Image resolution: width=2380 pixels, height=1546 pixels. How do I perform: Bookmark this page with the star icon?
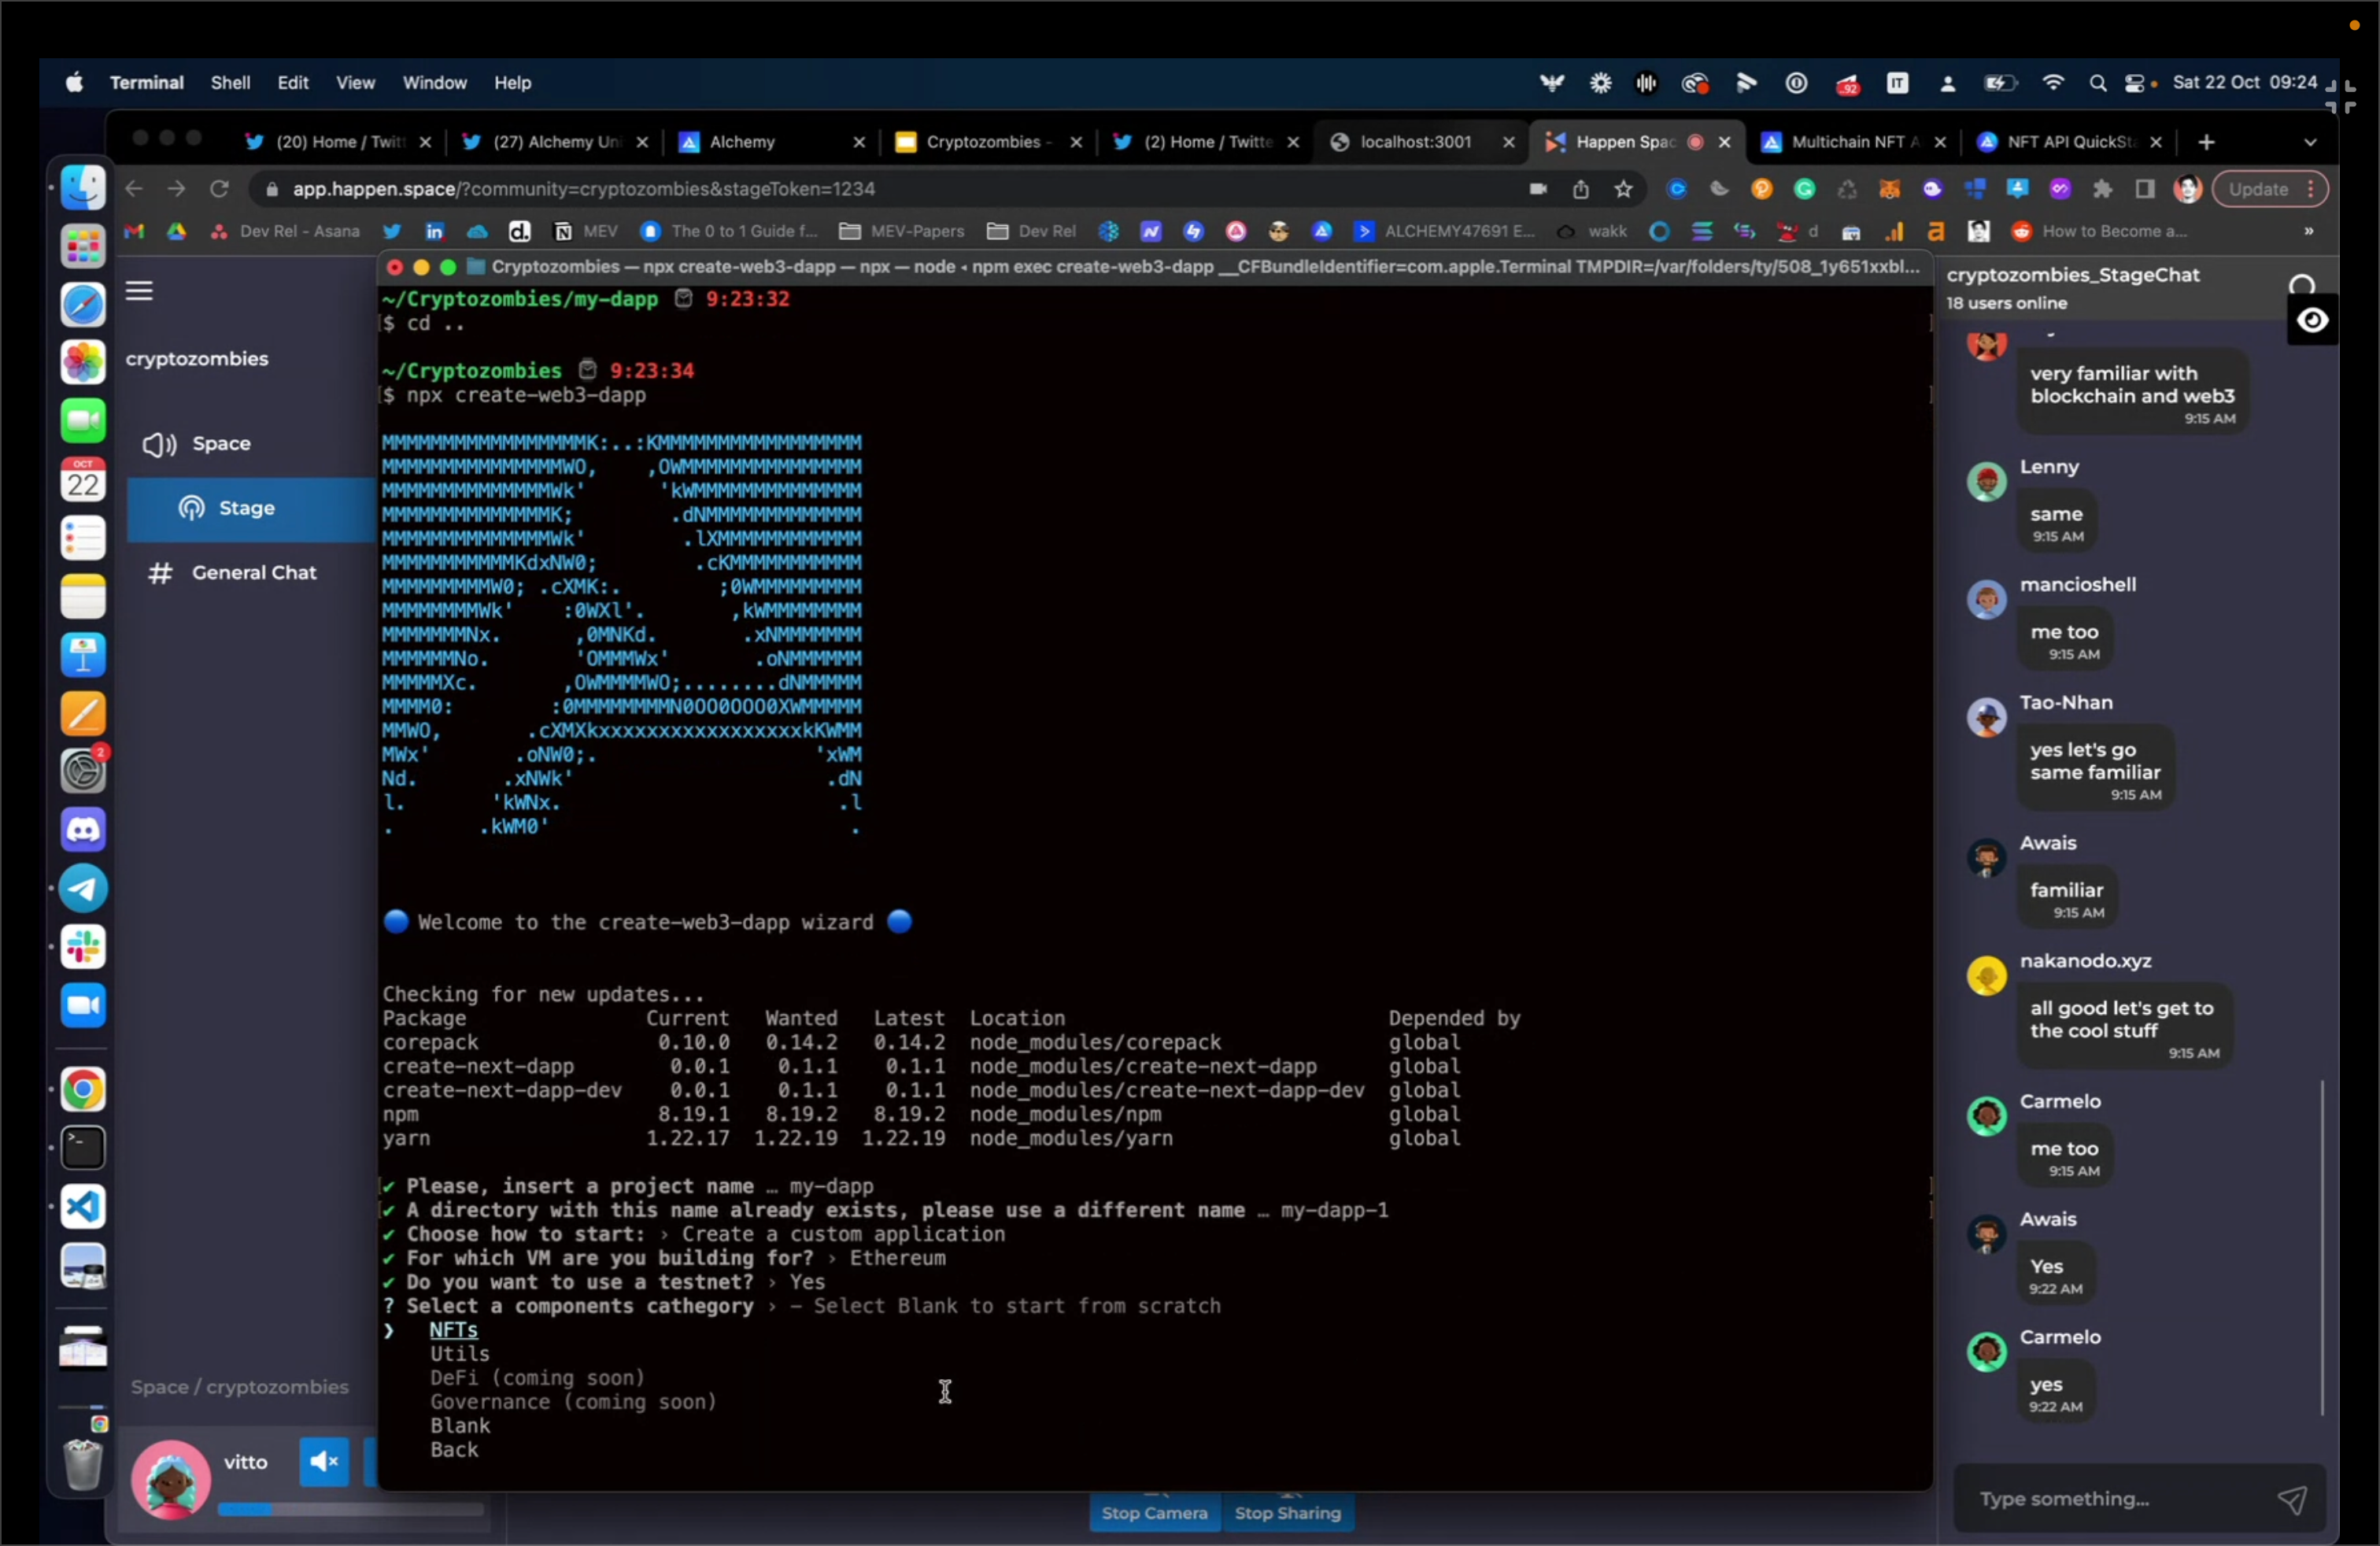(x=1623, y=189)
